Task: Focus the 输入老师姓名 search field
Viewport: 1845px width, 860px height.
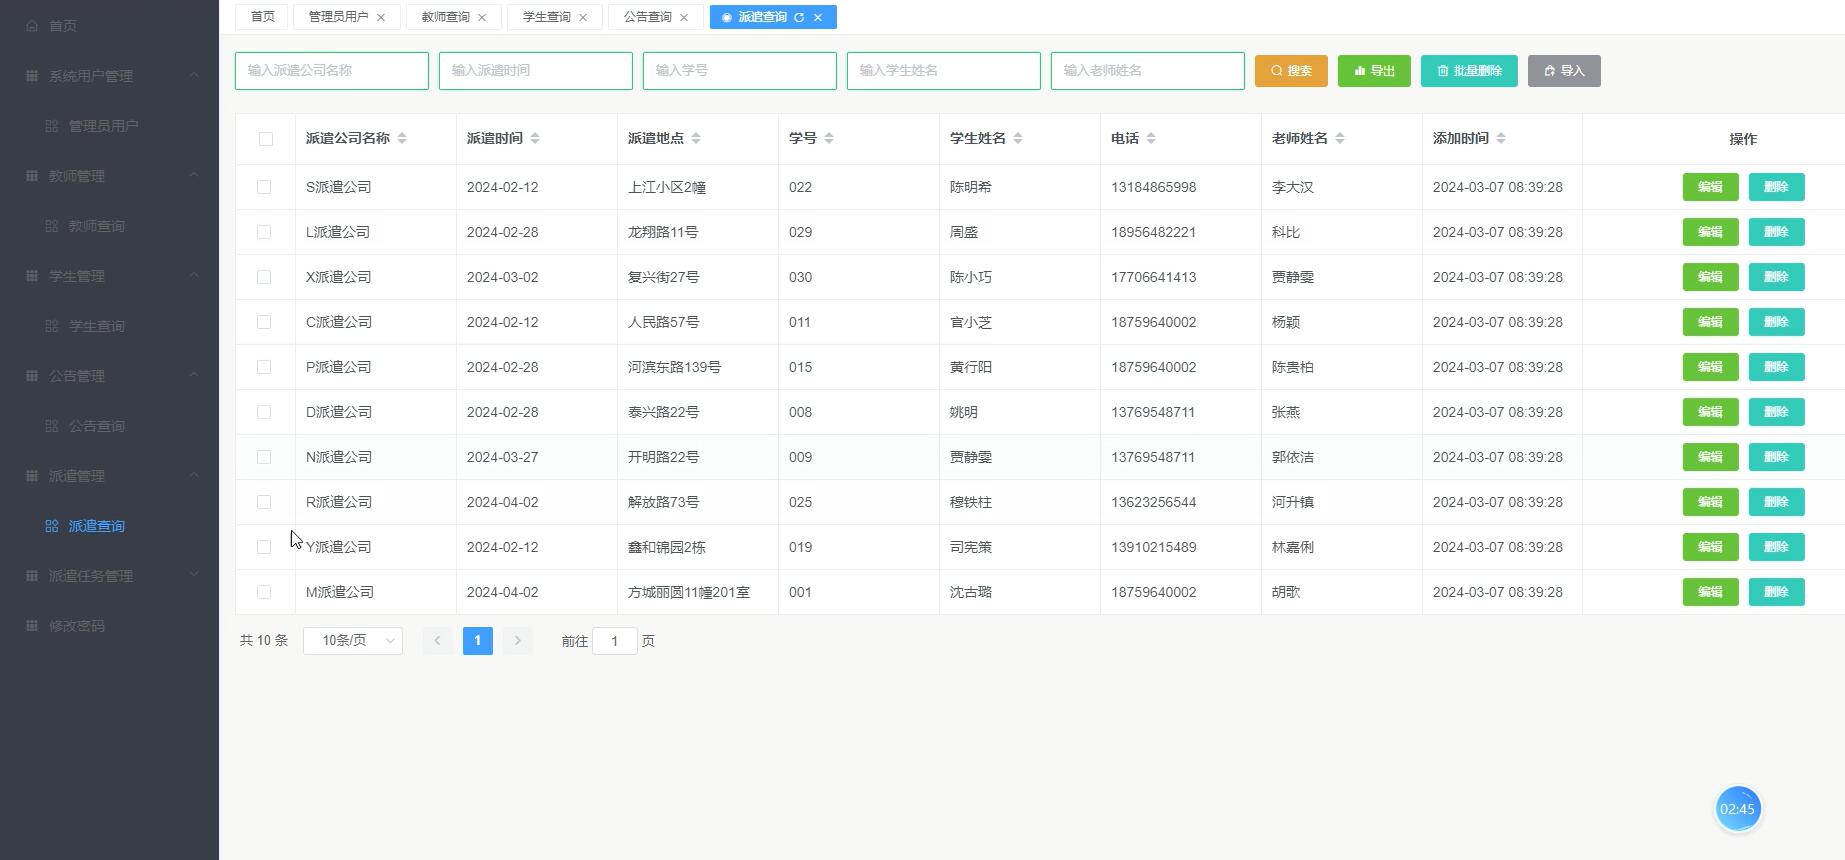Action: point(1148,71)
